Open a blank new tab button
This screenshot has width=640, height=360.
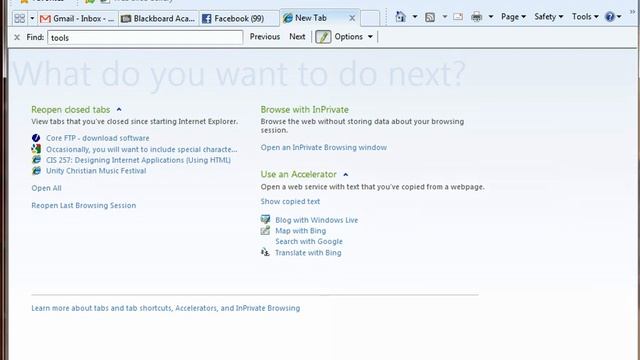[x=370, y=18]
